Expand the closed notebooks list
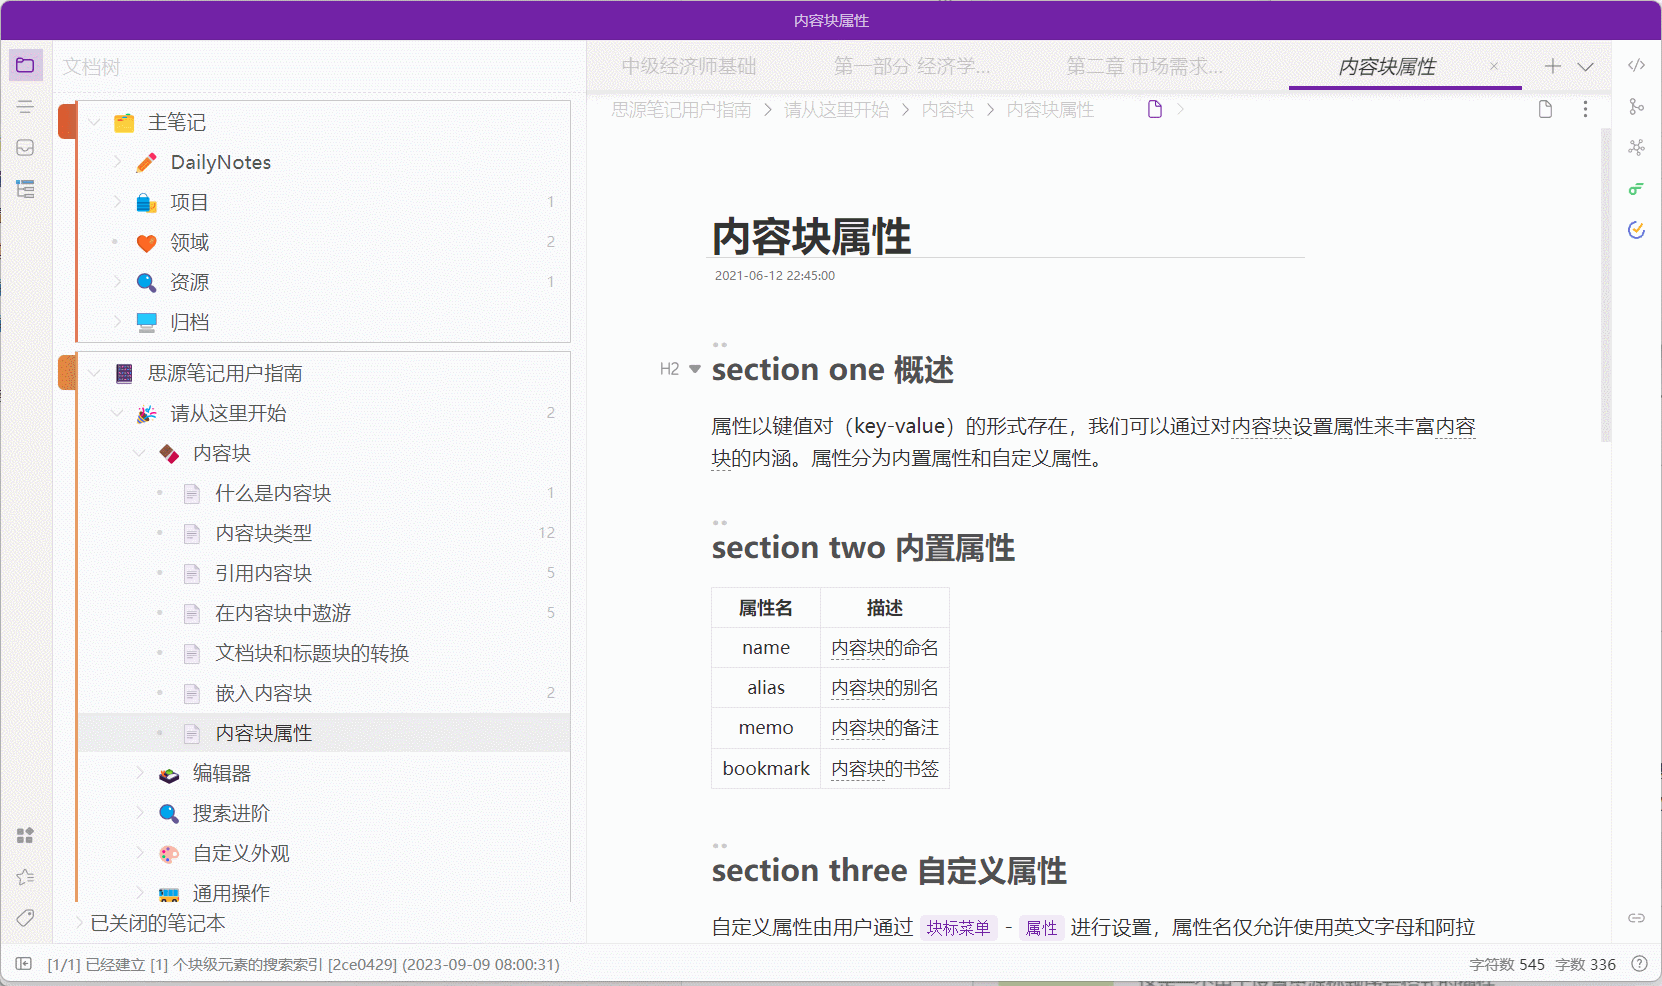Screen dimensions: 1662x986 pyautogui.click(x=79, y=923)
